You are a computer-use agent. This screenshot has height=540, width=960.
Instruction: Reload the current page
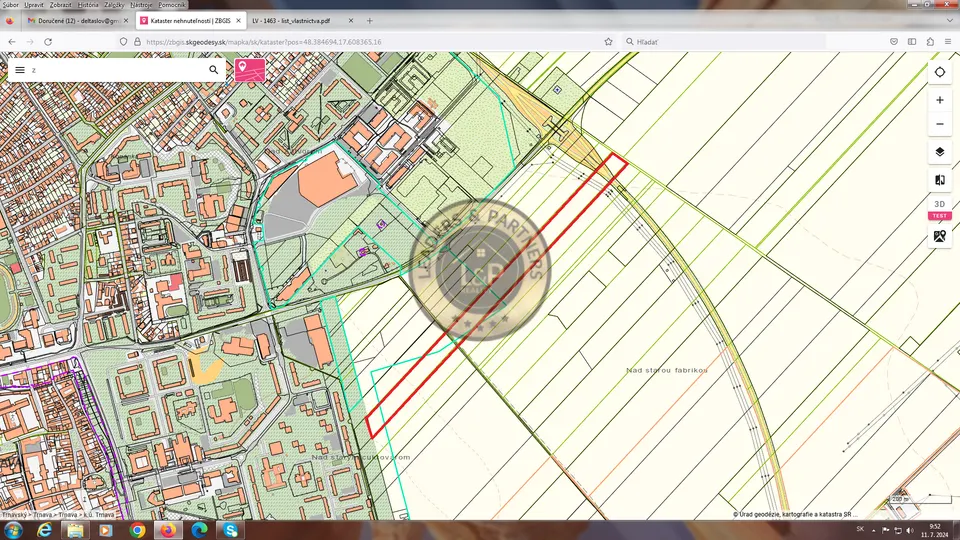tap(48, 42)
